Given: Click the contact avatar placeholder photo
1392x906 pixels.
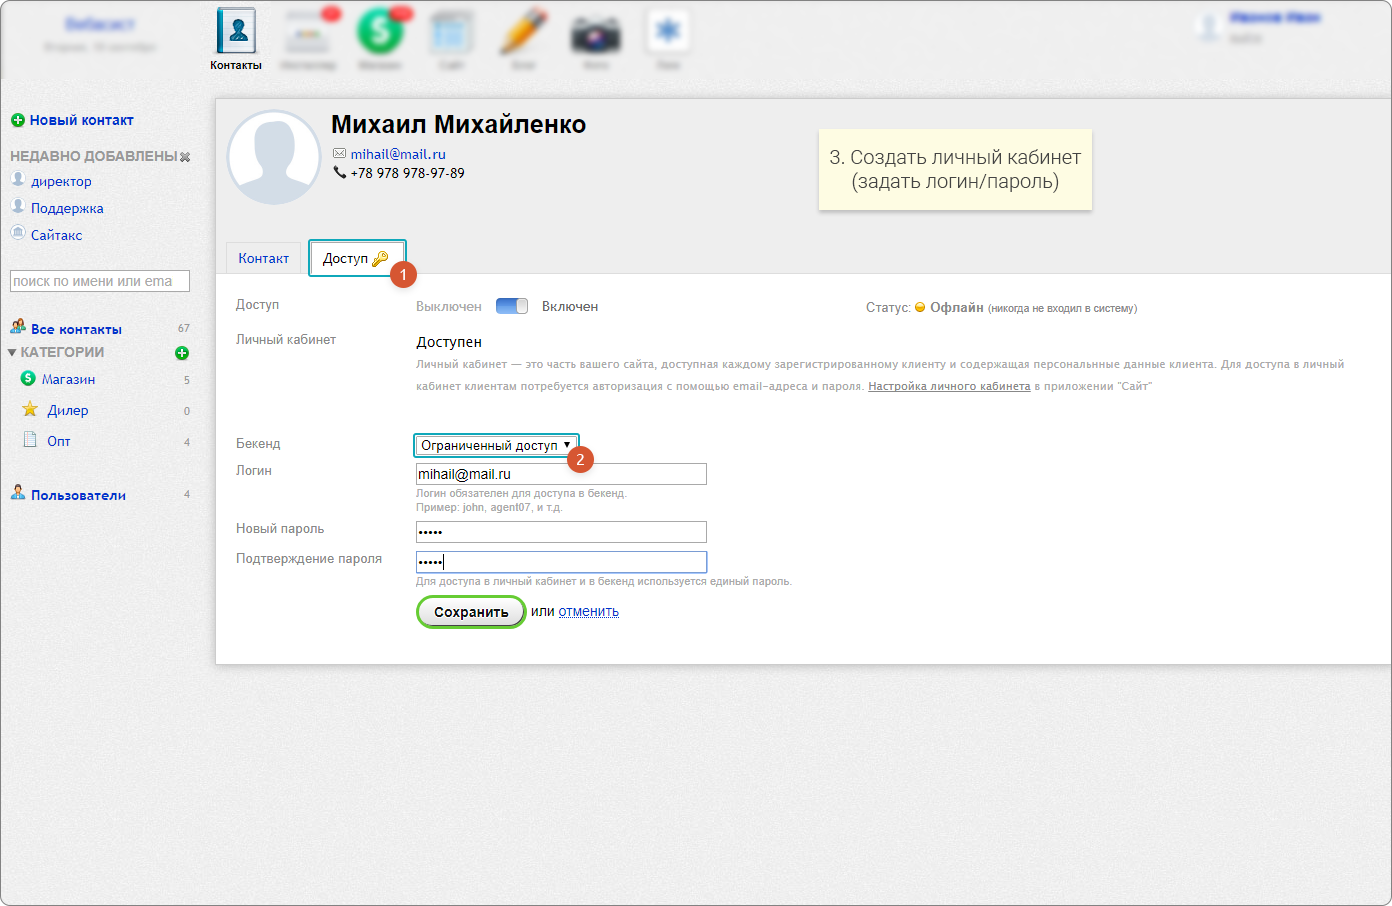Looking at the screenshot, I should coord(274,157).
